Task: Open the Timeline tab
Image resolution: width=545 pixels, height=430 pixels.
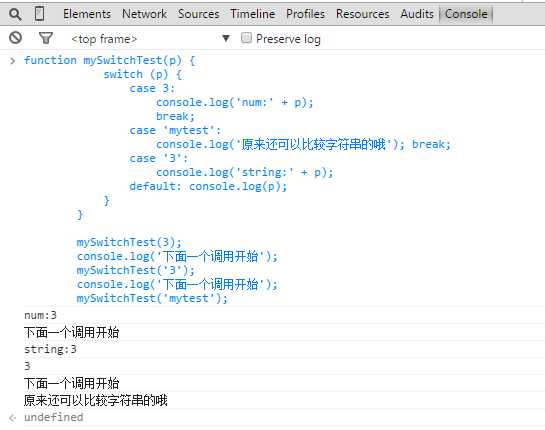Action: point(253,14)
